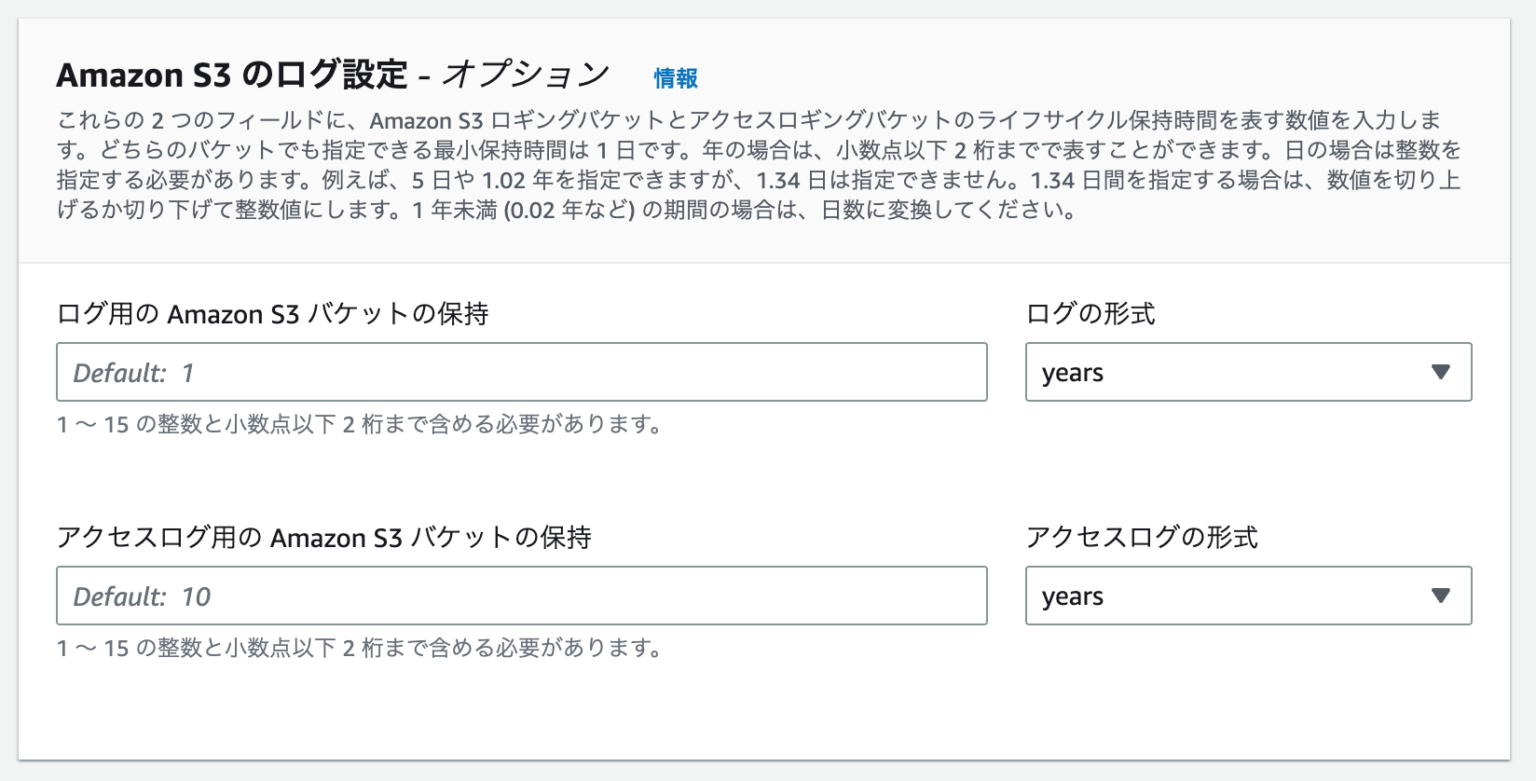Click the disclosure triangle on ログの形式 selector
Screen dimensions: 1536x781
1441,371
